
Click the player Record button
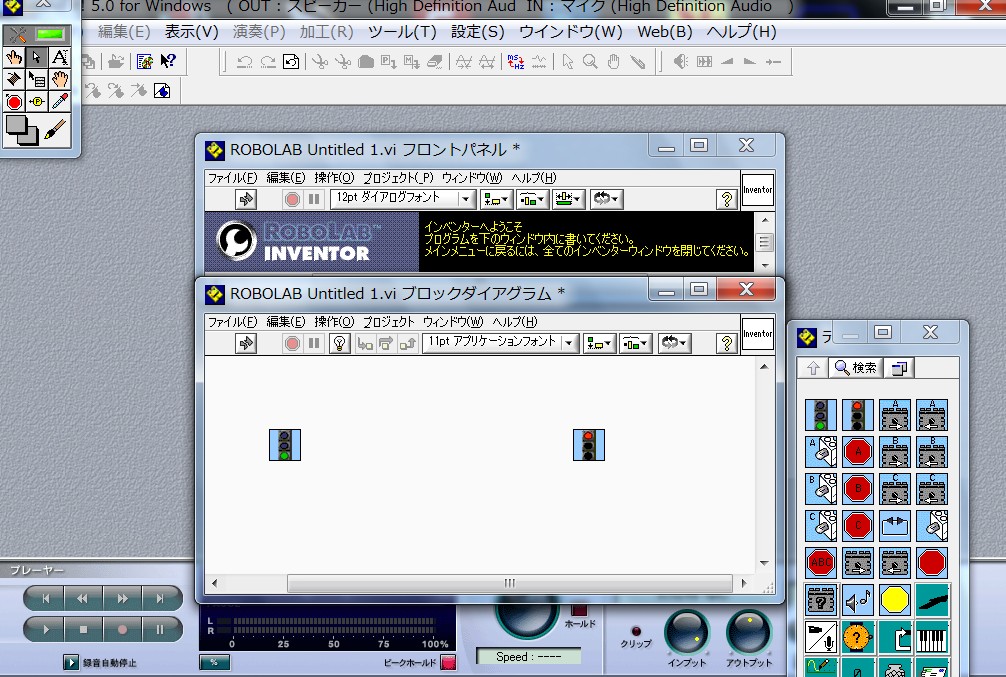point(122,630)
